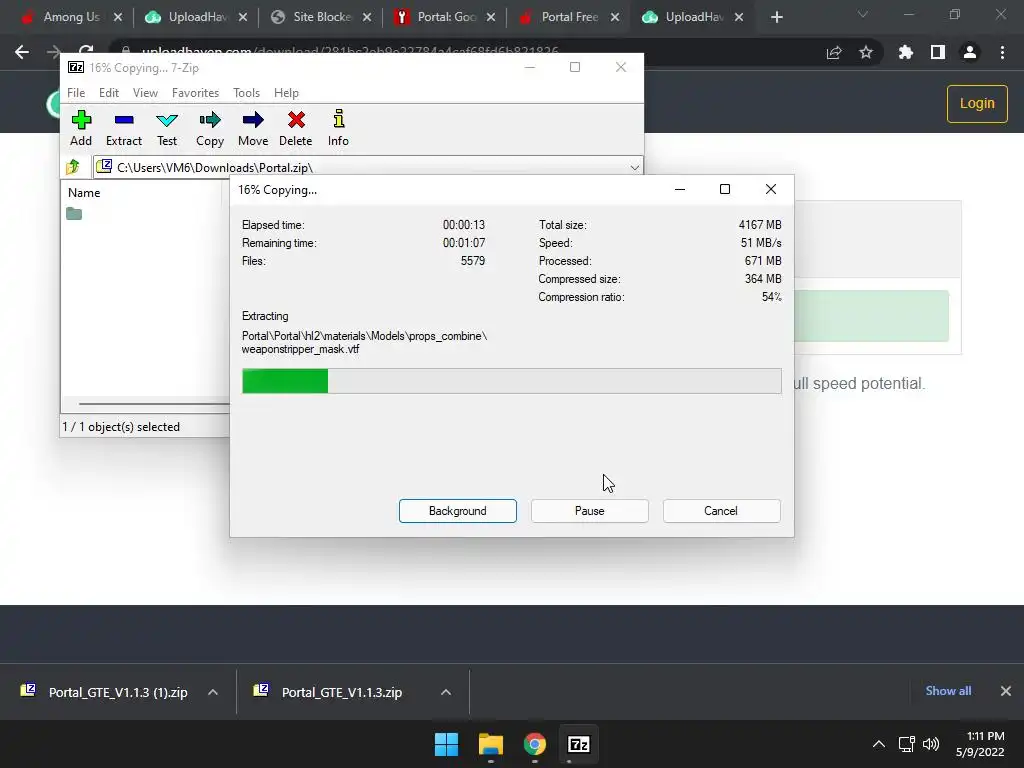Open the Tools menu in 7-Zip
The width and height of the screenshot is (1024, 768).
pyautogui.click(x=246, y=93)
